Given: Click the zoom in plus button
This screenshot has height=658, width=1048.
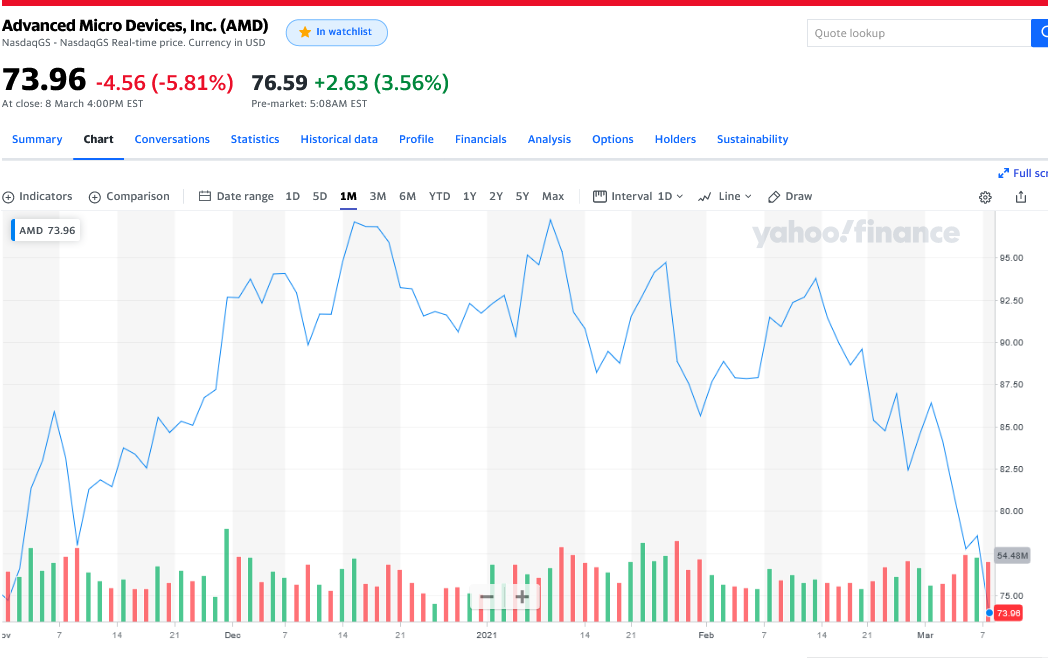Looking at the screenshot, I should click(522, 596).
